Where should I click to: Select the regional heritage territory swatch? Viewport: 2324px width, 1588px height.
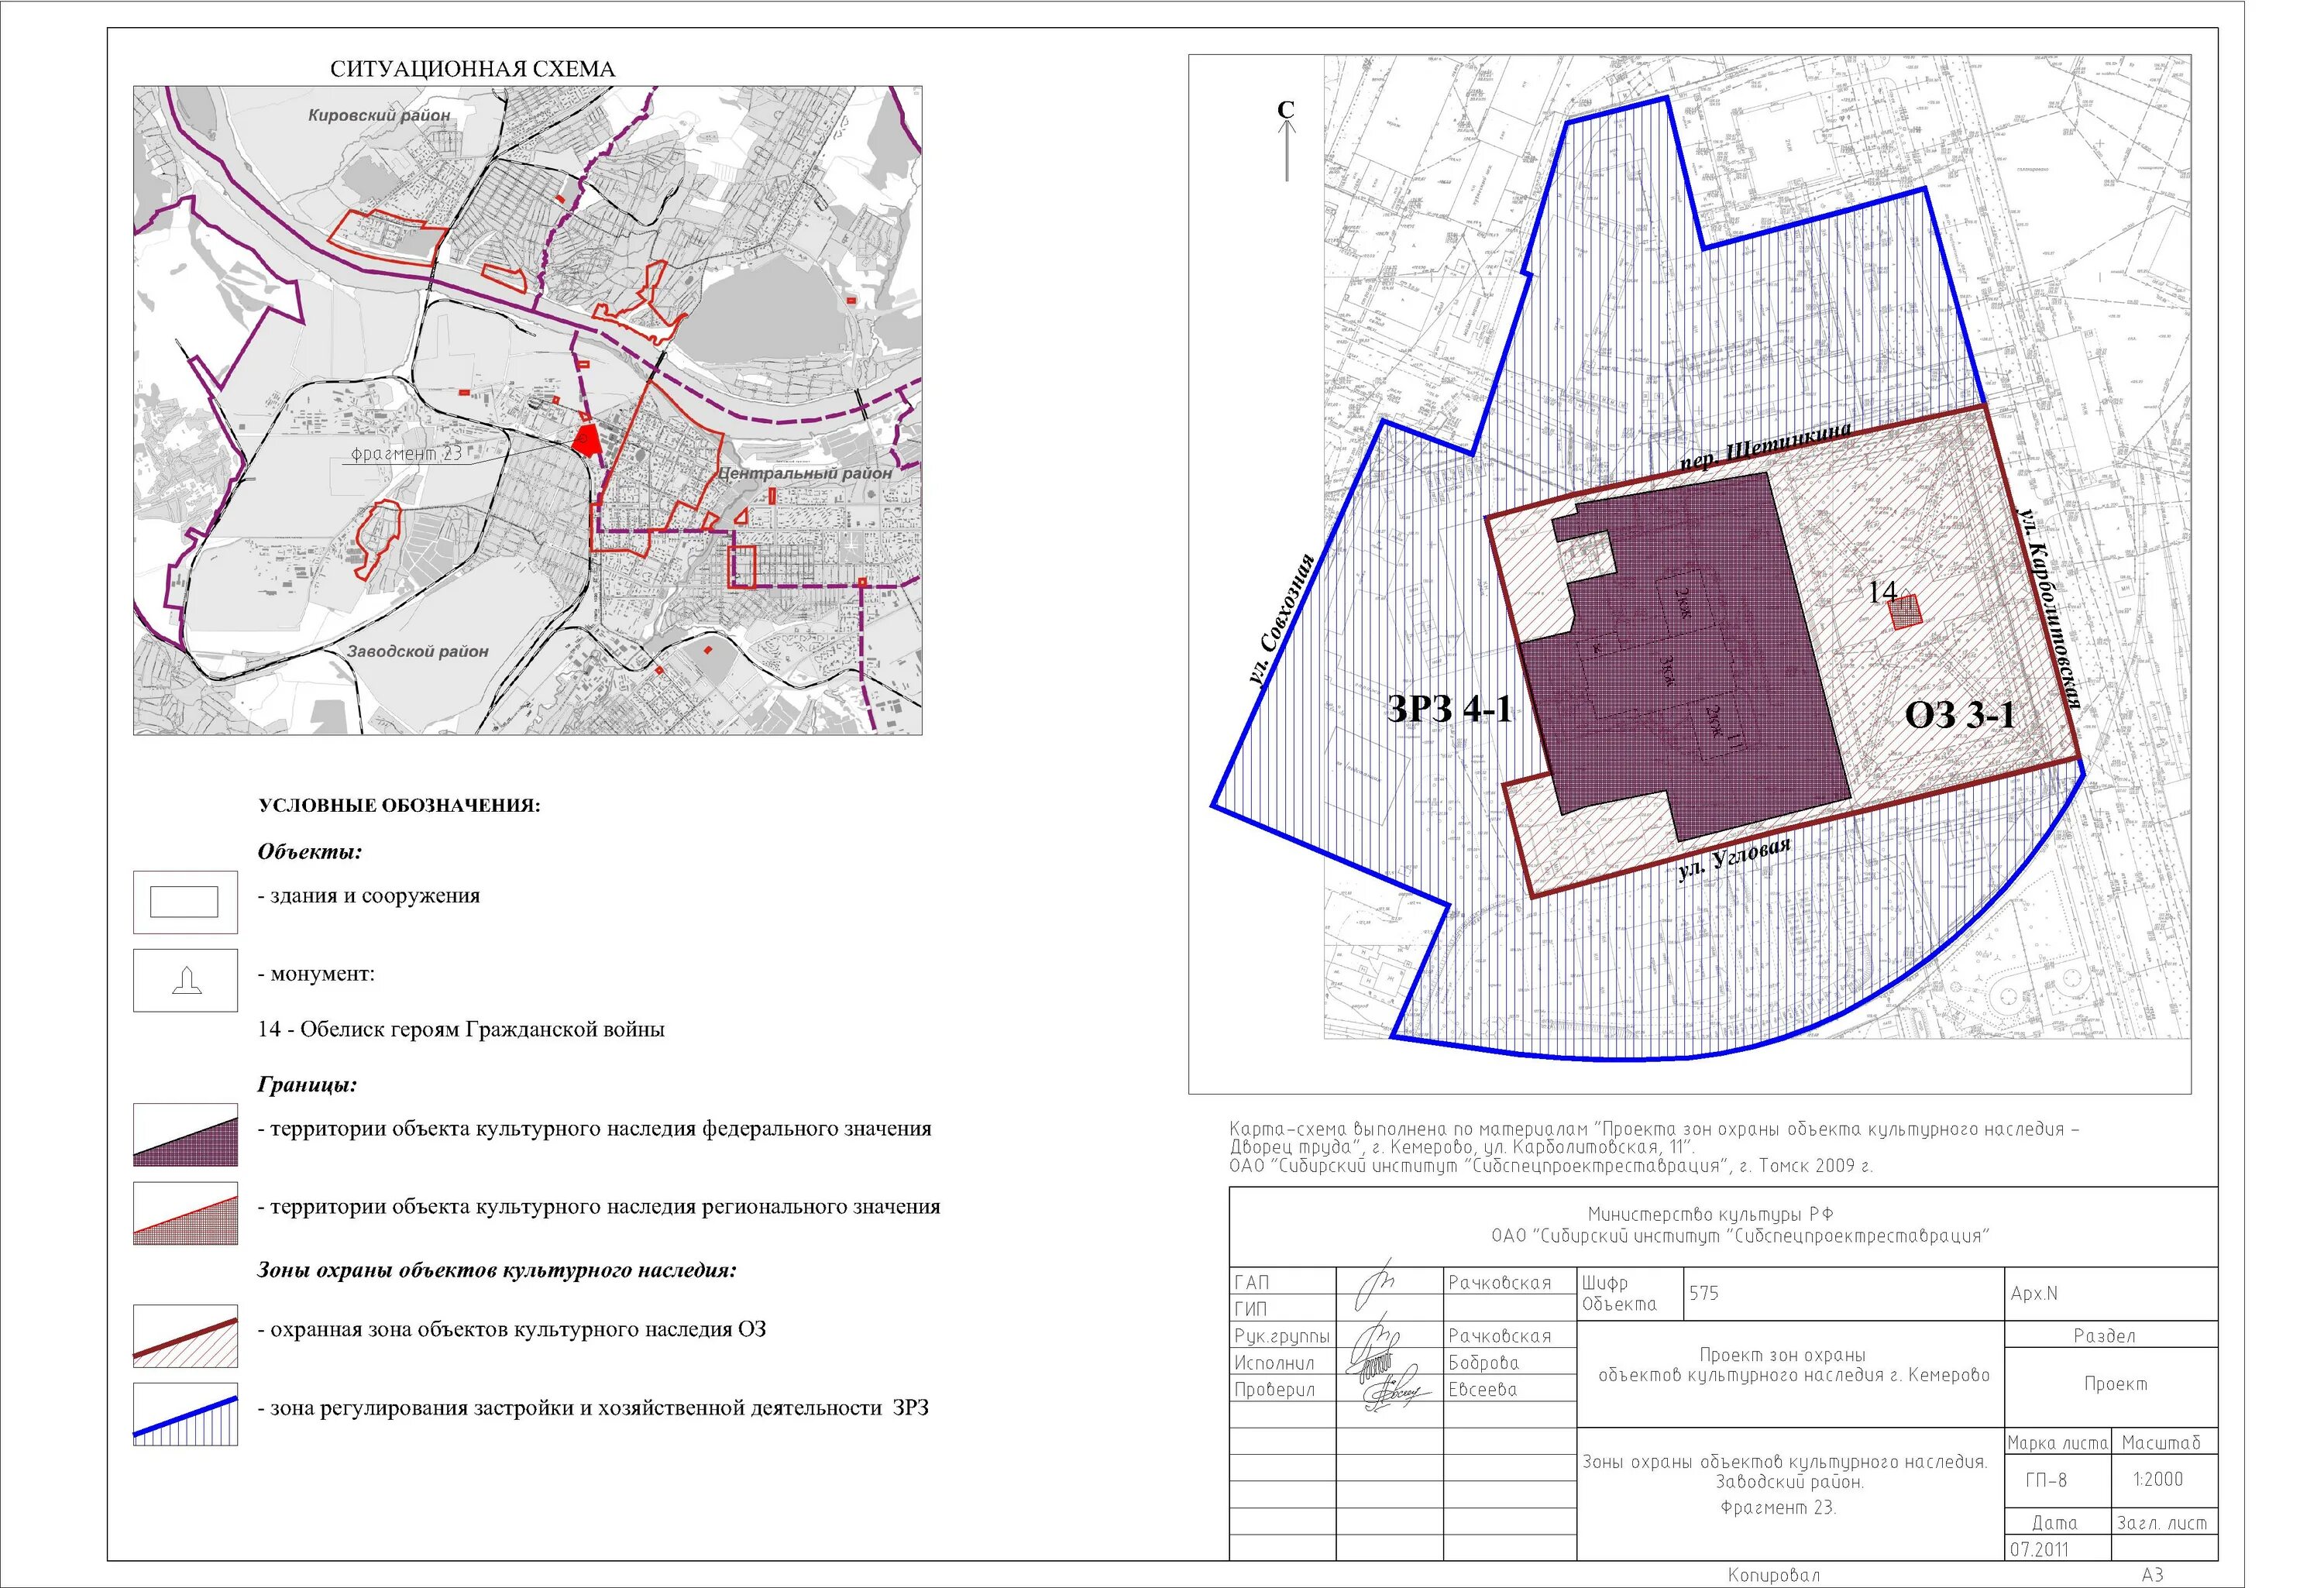point(185,1213)
